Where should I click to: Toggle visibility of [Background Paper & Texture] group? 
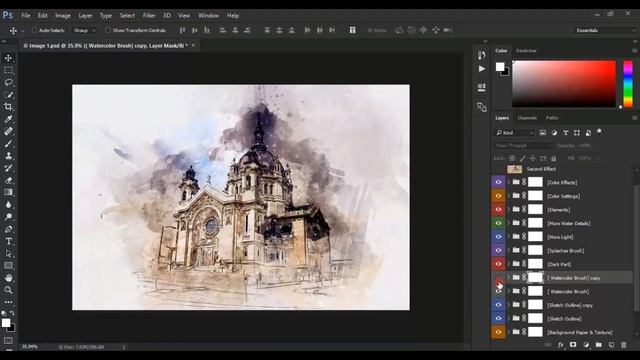(498, 332)
